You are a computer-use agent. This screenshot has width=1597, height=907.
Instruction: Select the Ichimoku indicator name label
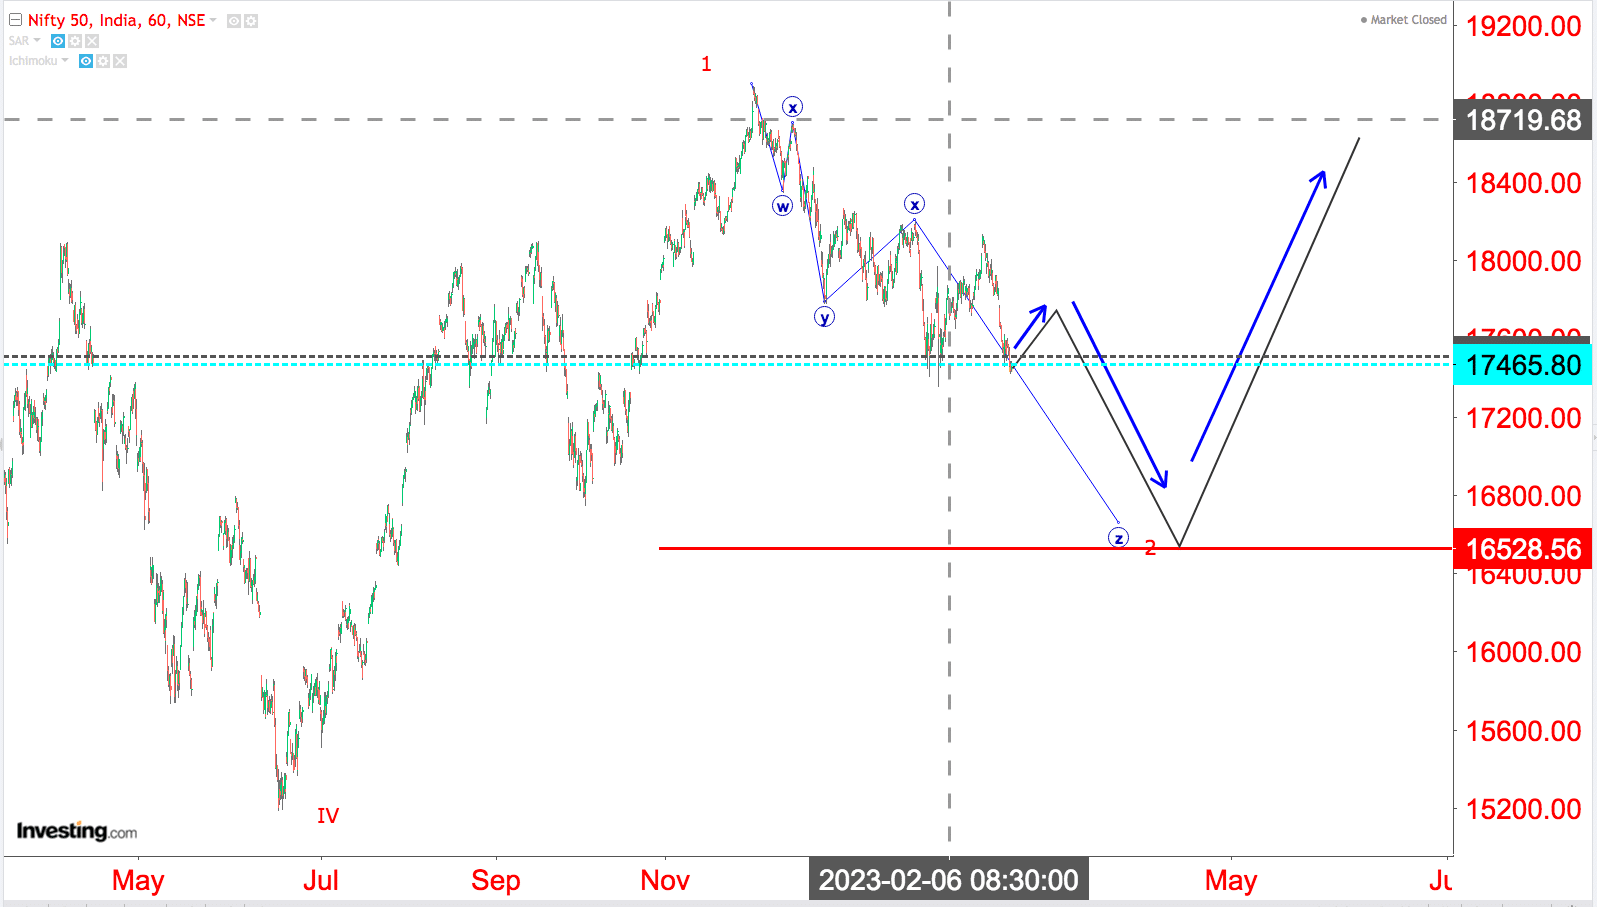33,61
